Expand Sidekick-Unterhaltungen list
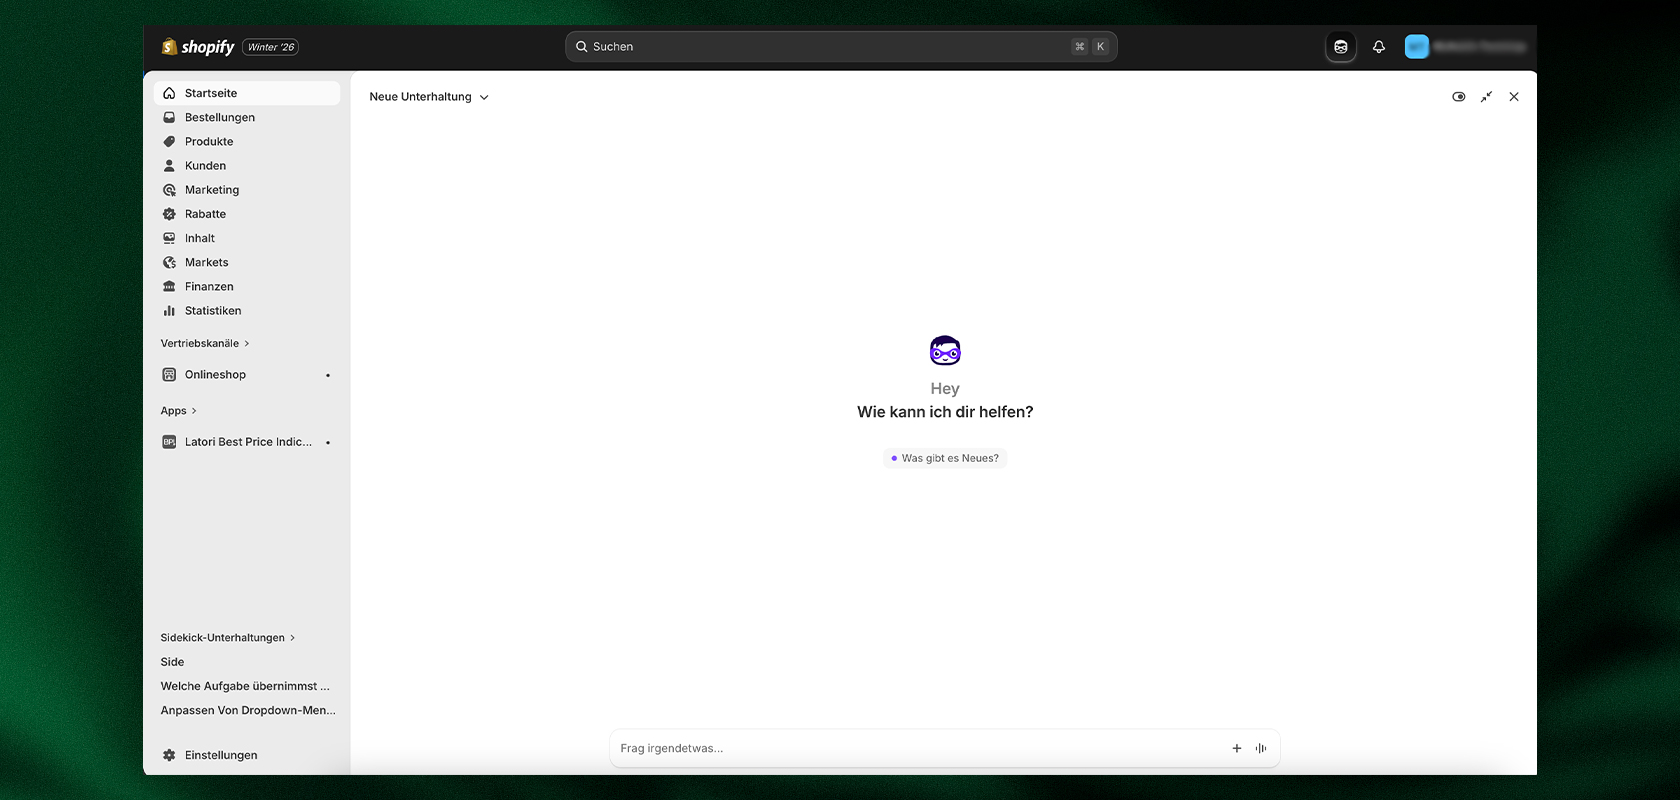Screen dimensions: 1680x800 [228, 638]
